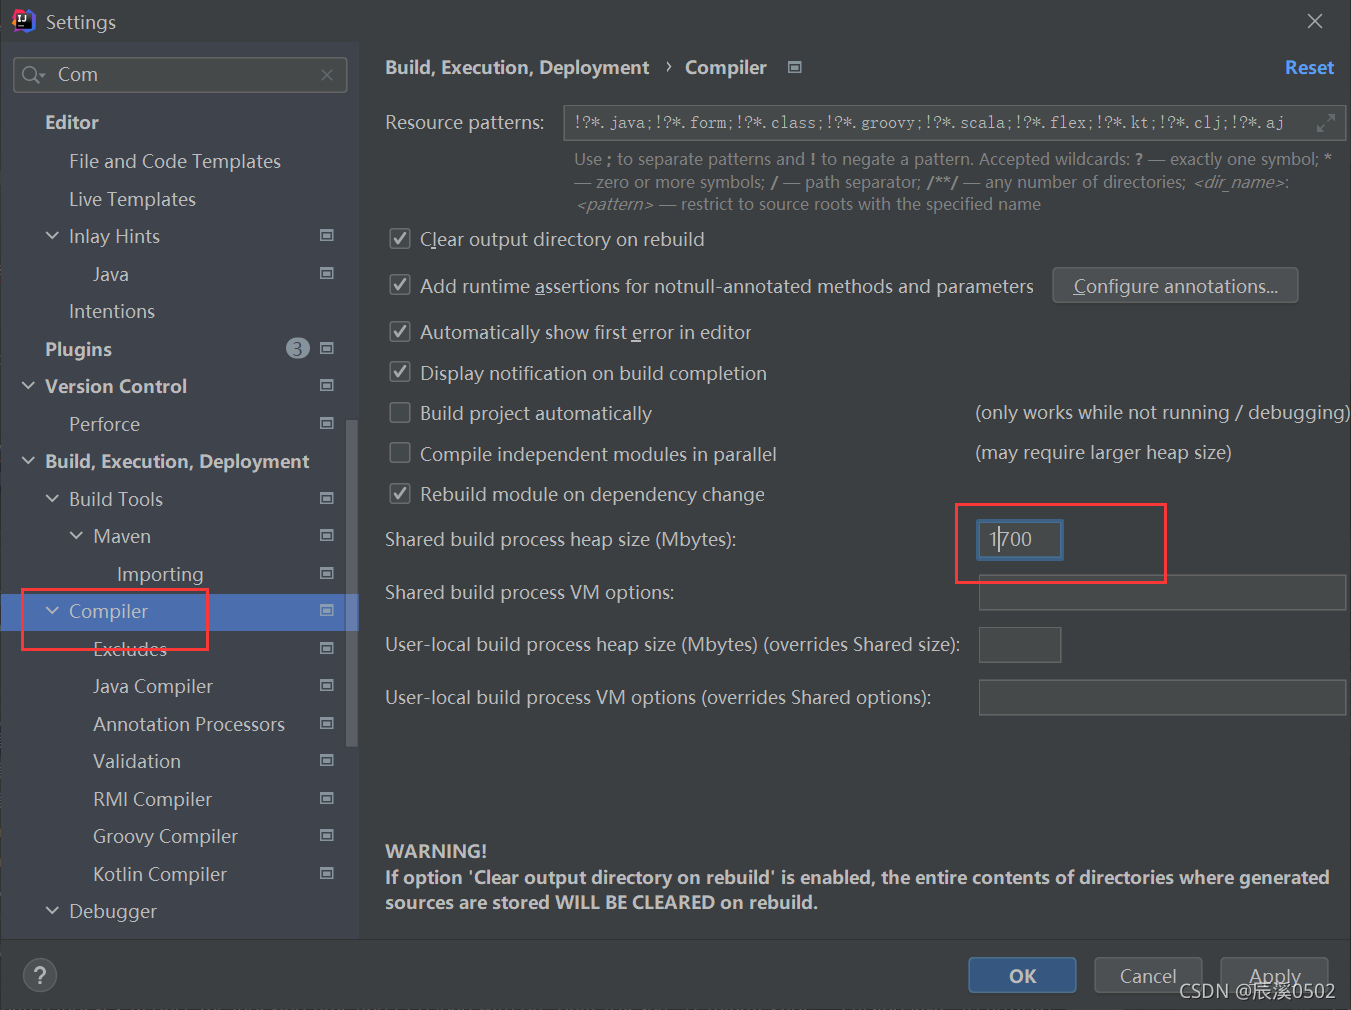This screenshot has height=1010, width=1351.
Task: Click project-level icon beside Kotlin Compiler
Action: point(326,873)
